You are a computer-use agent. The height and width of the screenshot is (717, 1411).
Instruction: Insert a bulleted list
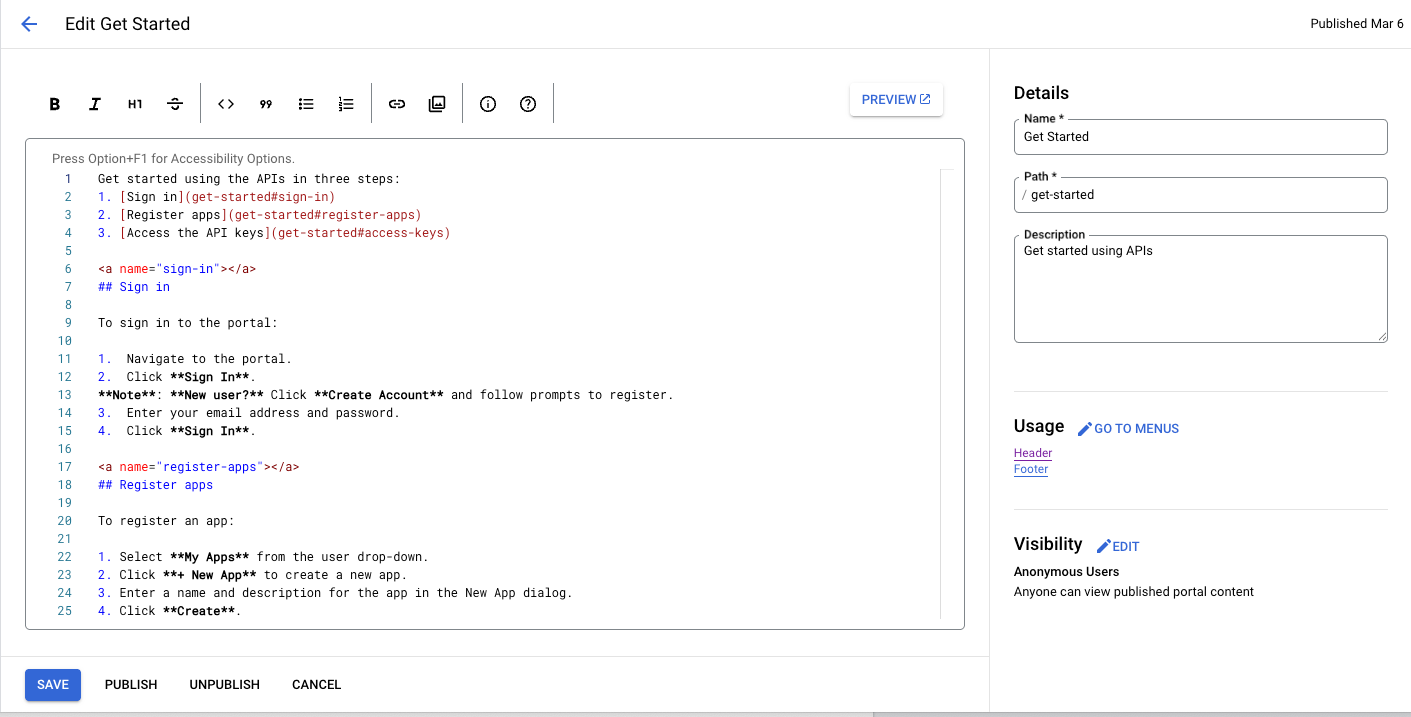click(306, 104)
